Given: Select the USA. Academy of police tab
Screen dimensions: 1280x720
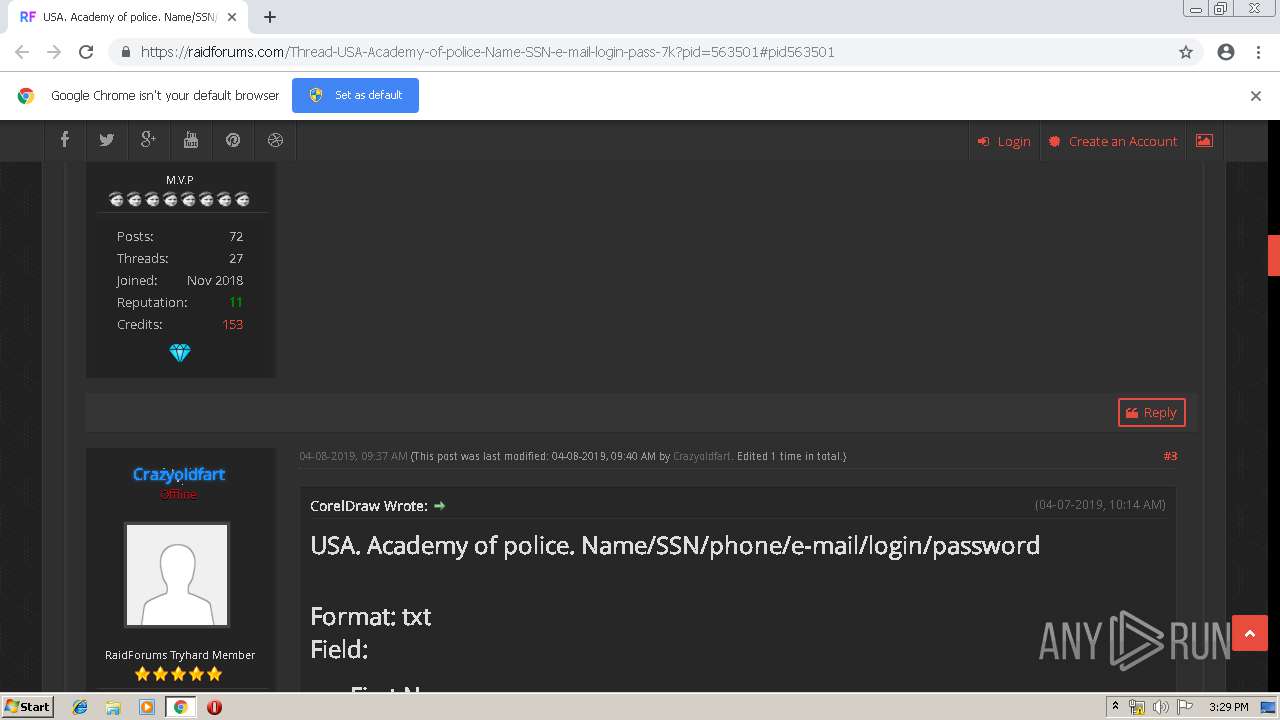Looking at the screenshot, I should (x=128, y=17).
